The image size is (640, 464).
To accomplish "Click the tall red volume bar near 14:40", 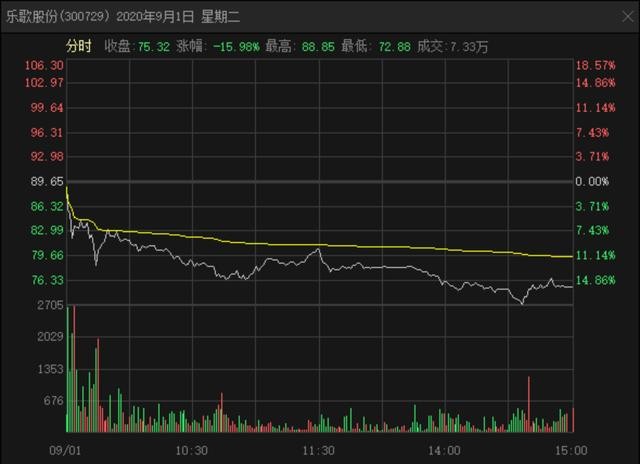I will point(529,404).
